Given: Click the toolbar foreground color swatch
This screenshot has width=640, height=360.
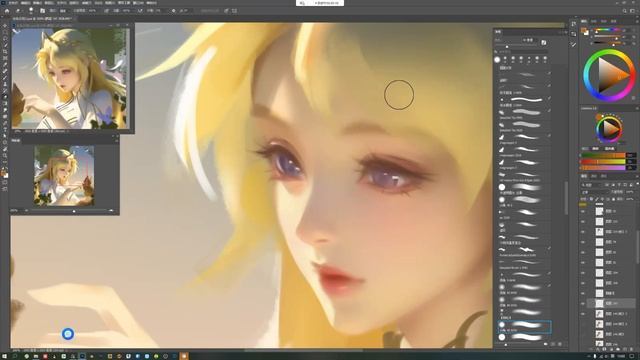Looking at the screenshot, I should click(x=4, y=172).
